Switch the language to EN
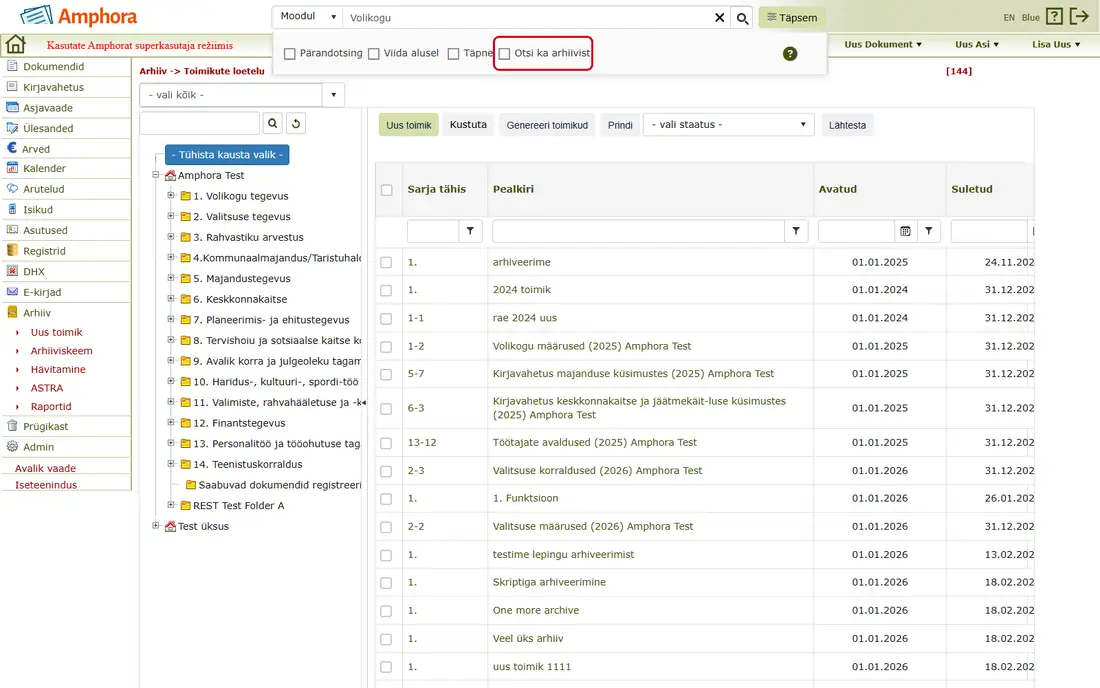1100x688 pixels. (1009, 18)
